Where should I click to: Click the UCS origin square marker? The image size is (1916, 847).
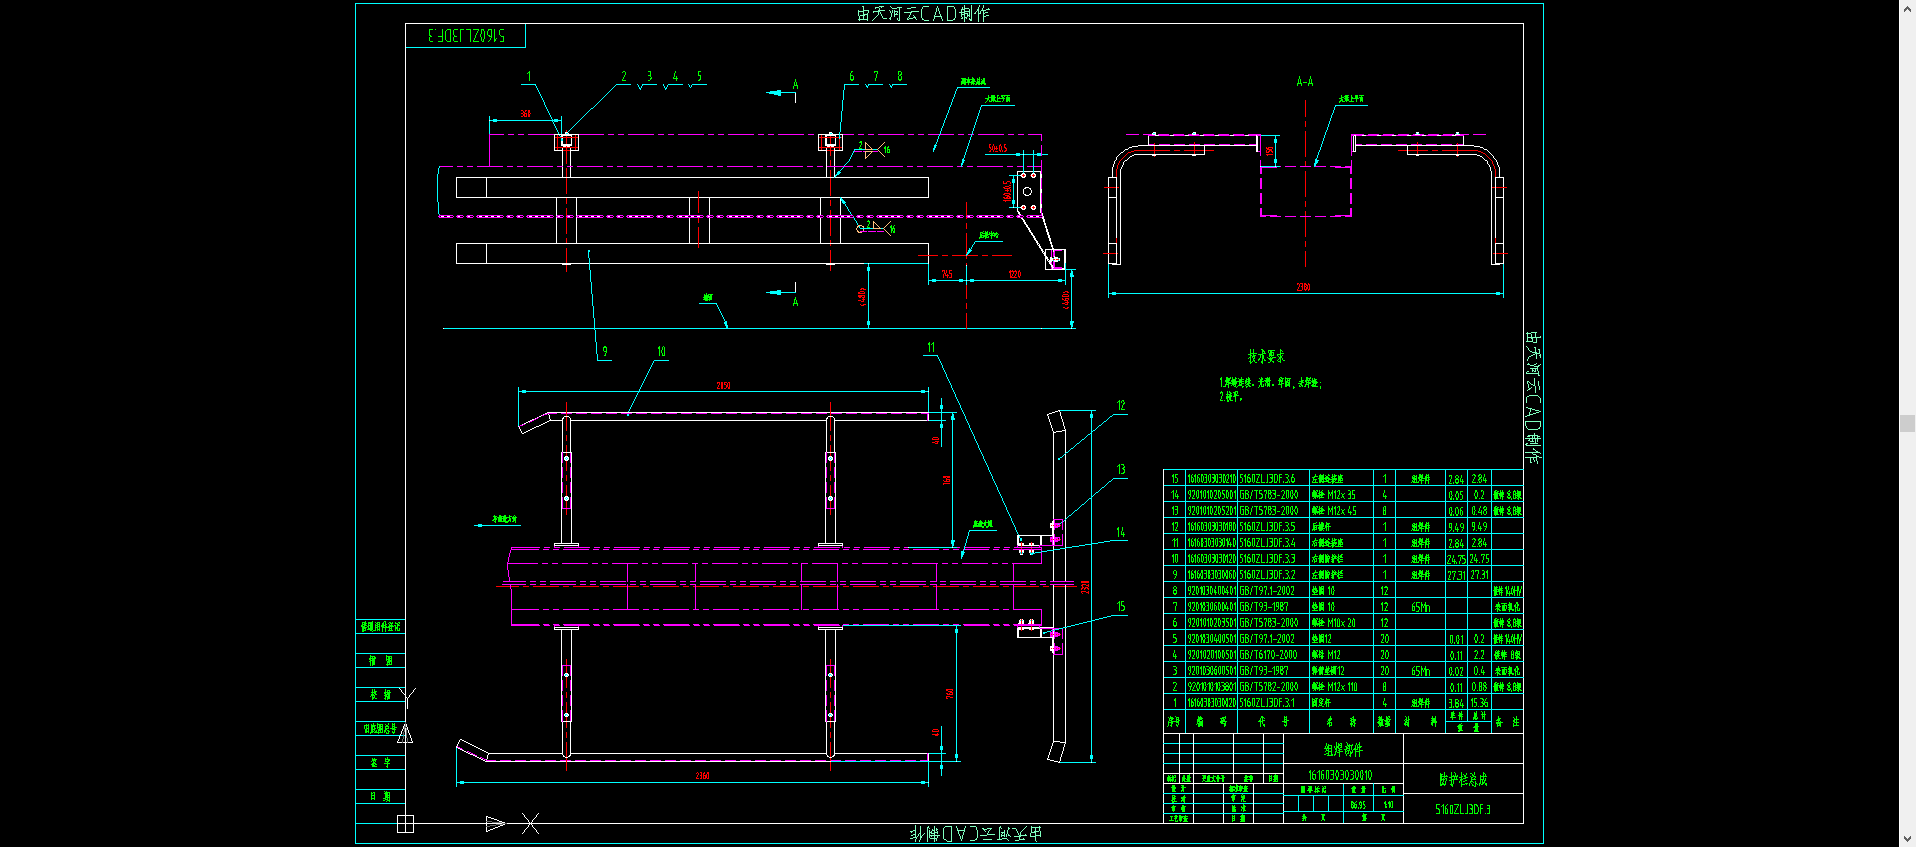tap(405, 824)
